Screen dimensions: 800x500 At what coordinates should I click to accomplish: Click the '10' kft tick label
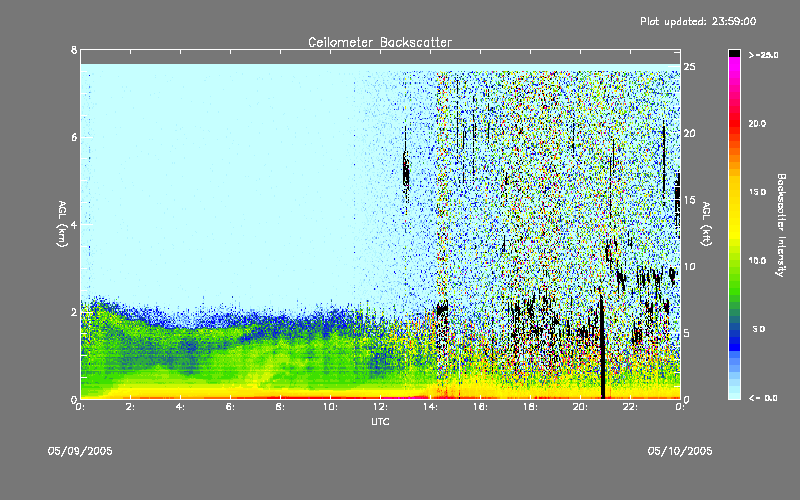pos(689,266)
